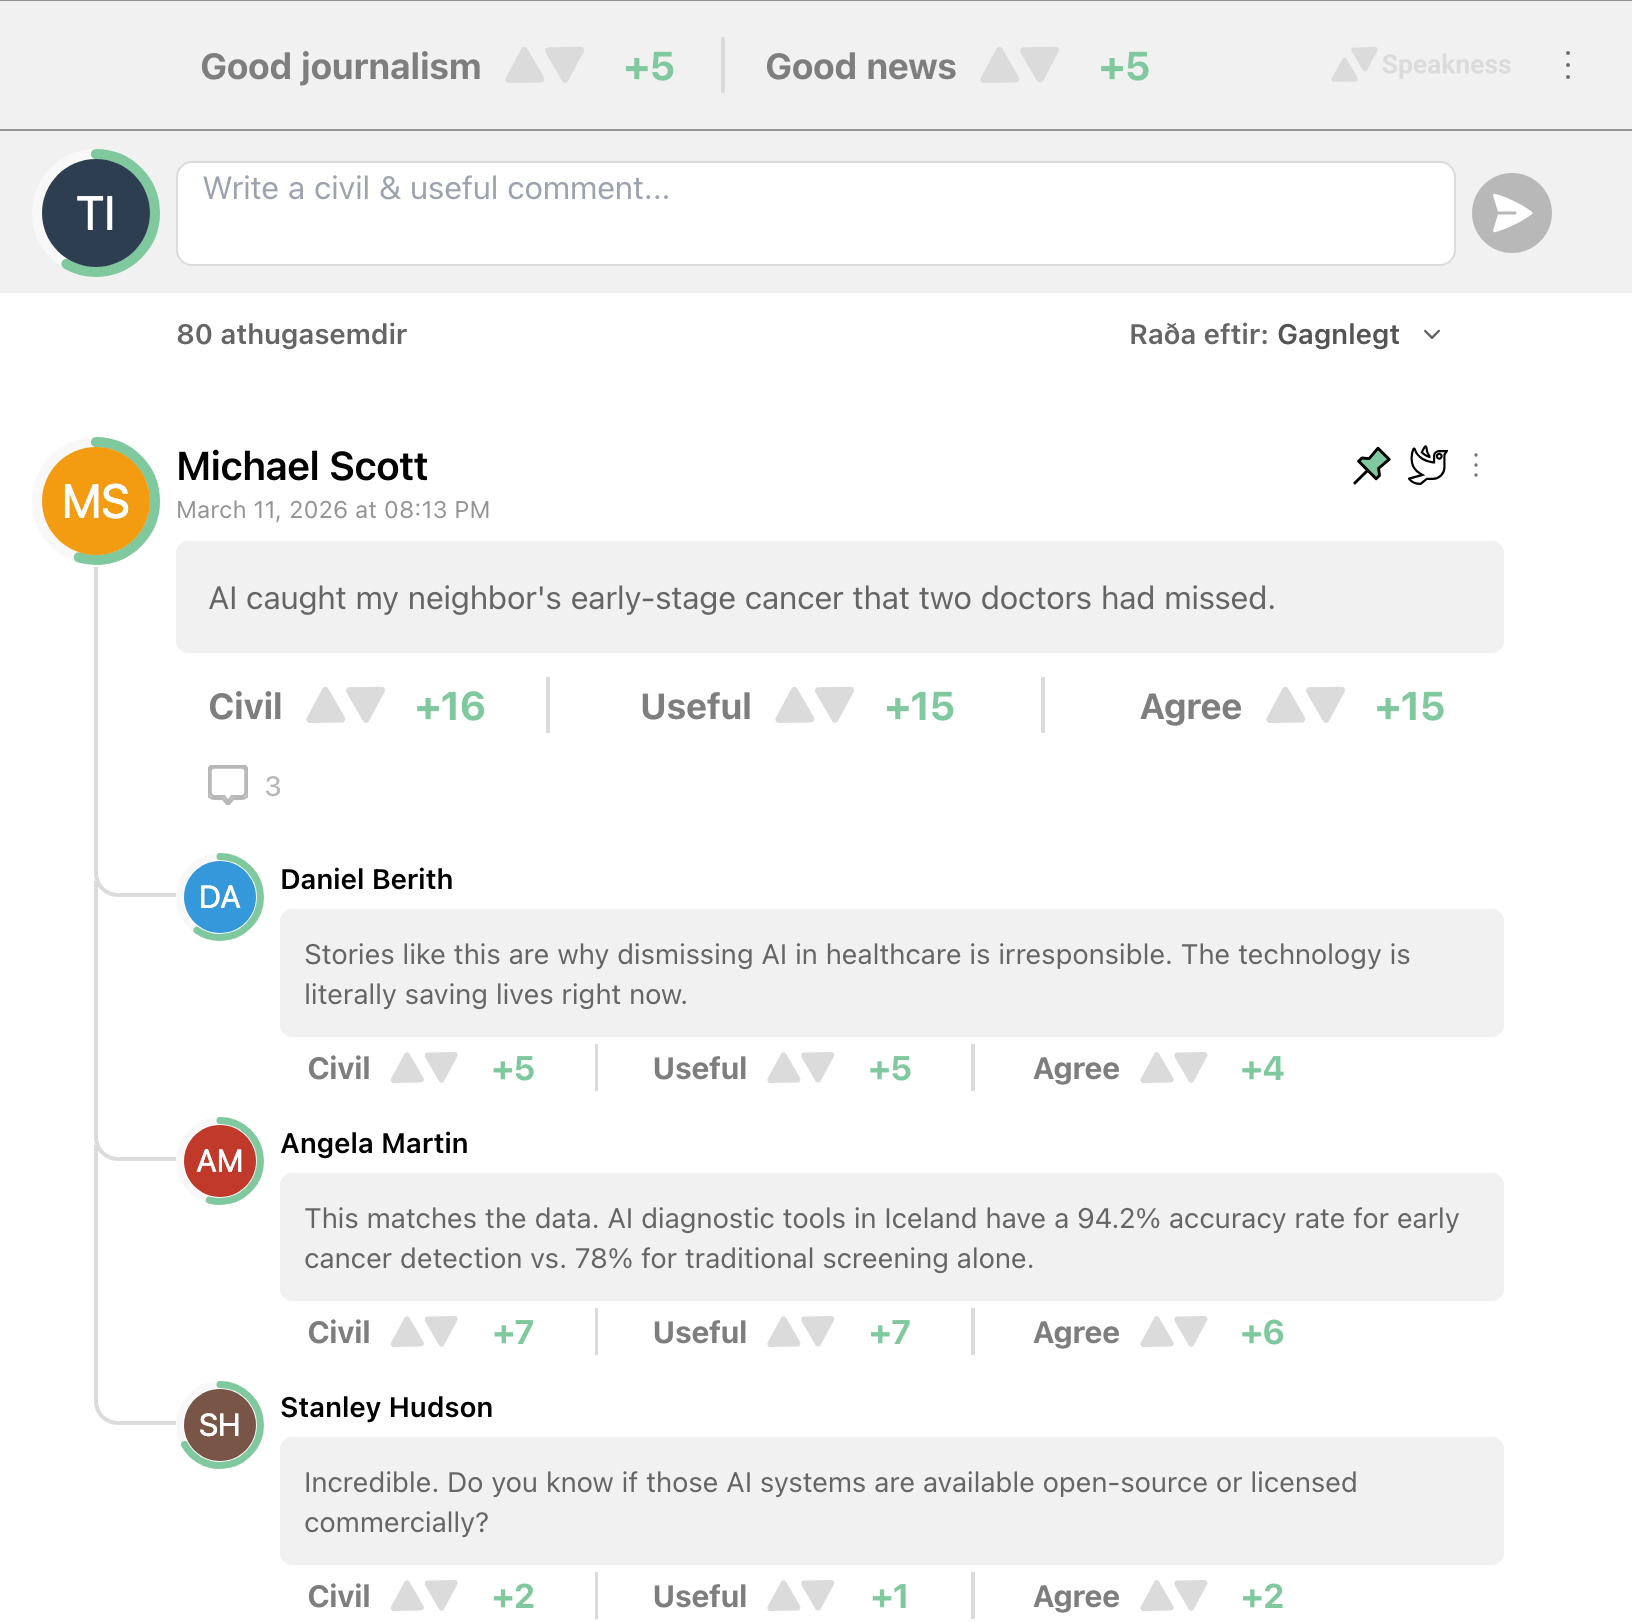Click the send comment arrow button

[1510, 213]
